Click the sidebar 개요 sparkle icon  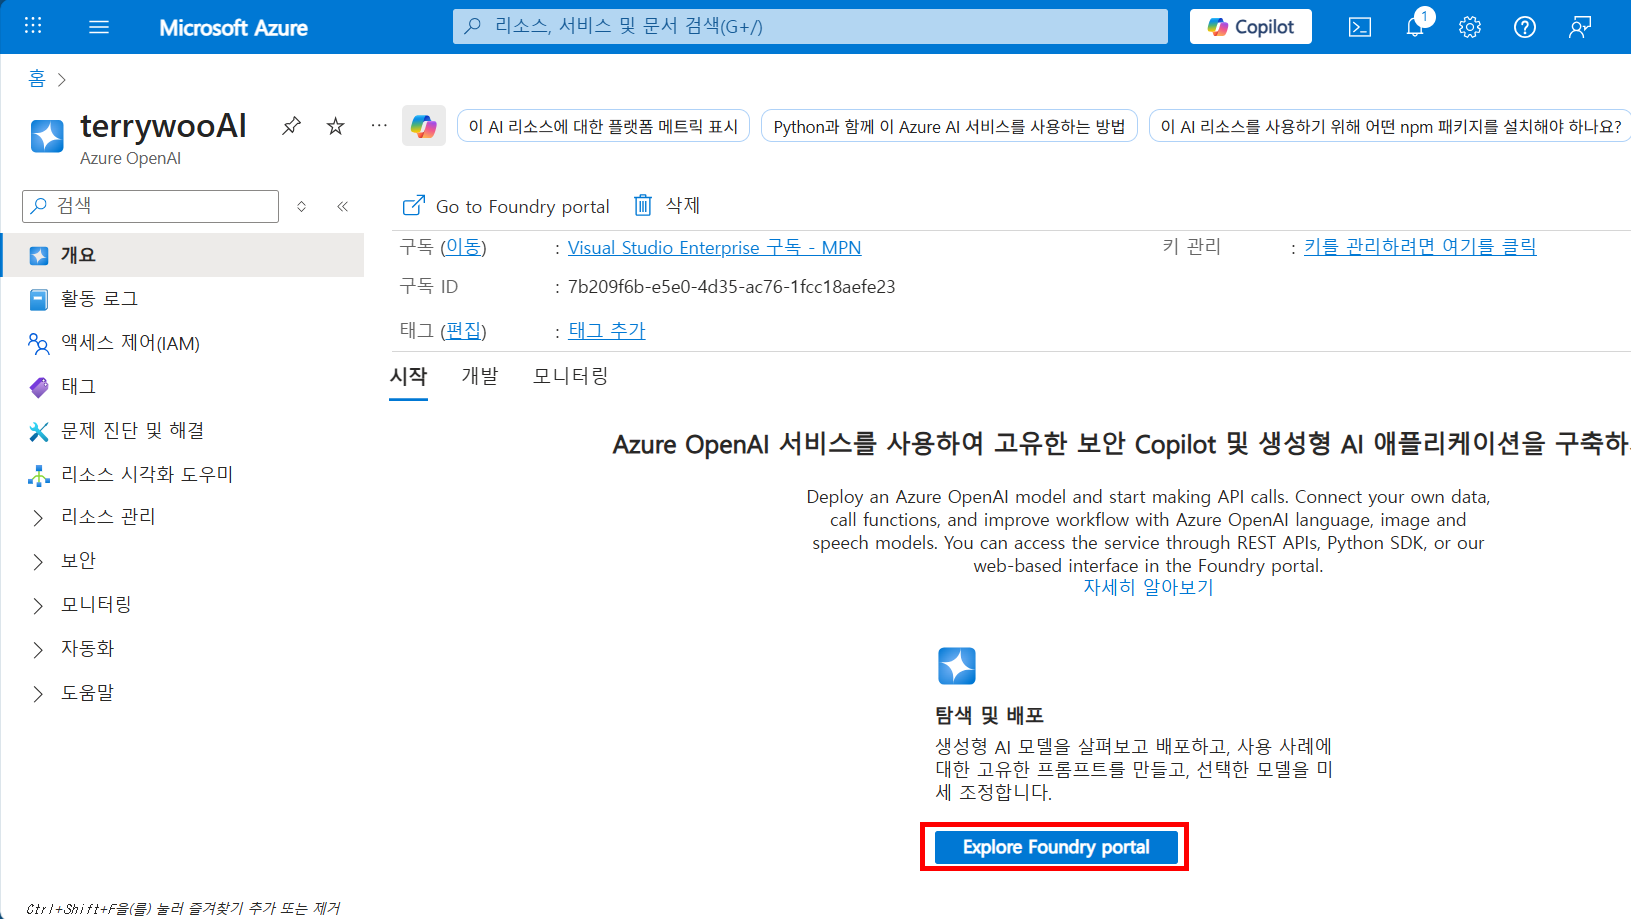pos(39,256)
